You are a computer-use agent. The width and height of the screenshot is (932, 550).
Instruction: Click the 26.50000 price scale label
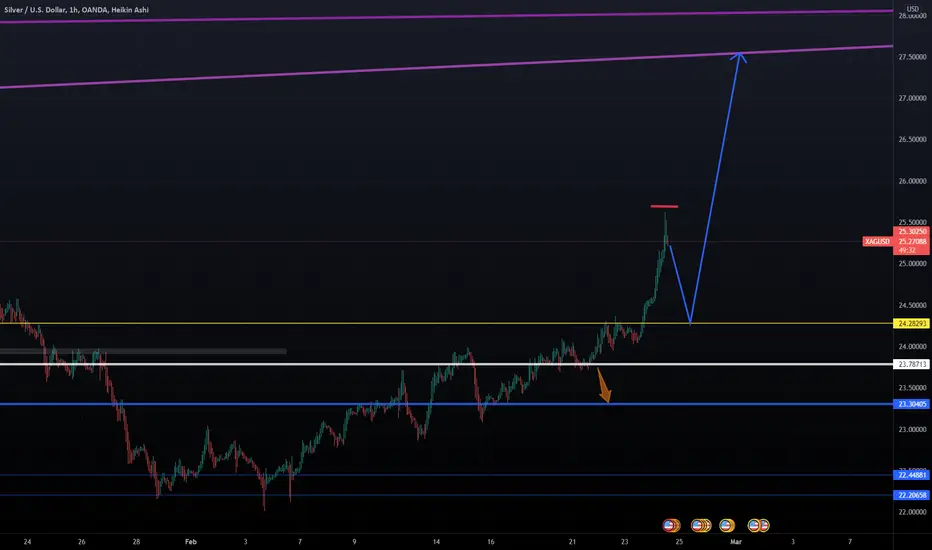click(912, 140)
